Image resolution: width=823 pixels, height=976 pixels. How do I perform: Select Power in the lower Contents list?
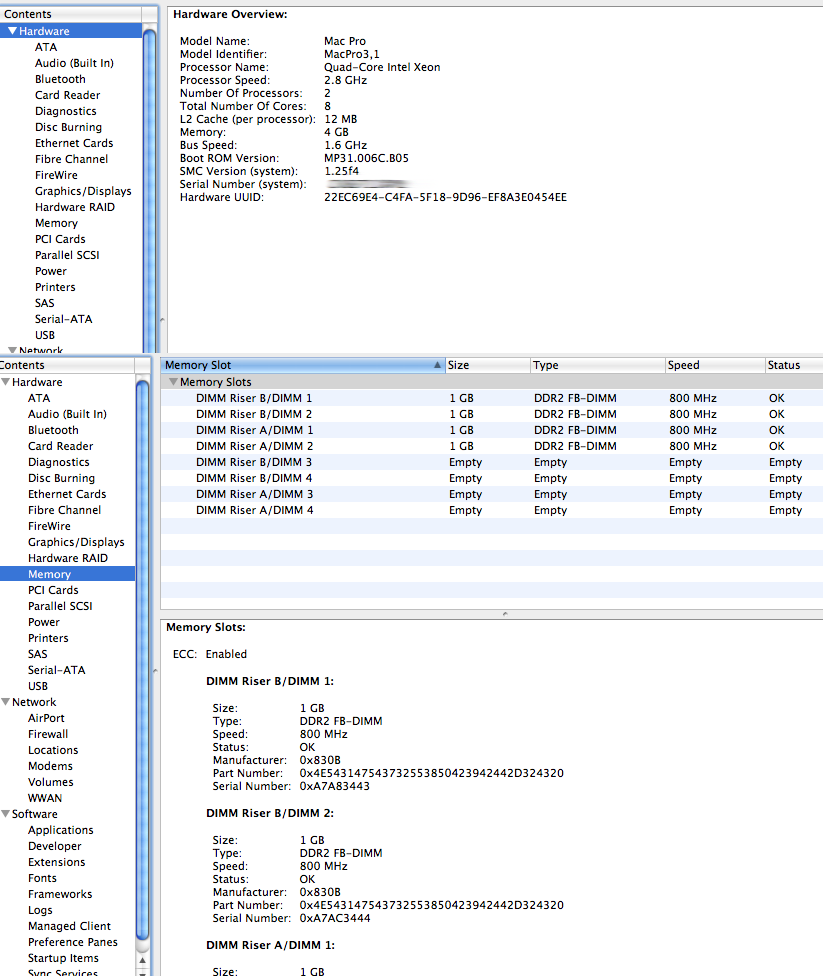[x=44, y=622]
